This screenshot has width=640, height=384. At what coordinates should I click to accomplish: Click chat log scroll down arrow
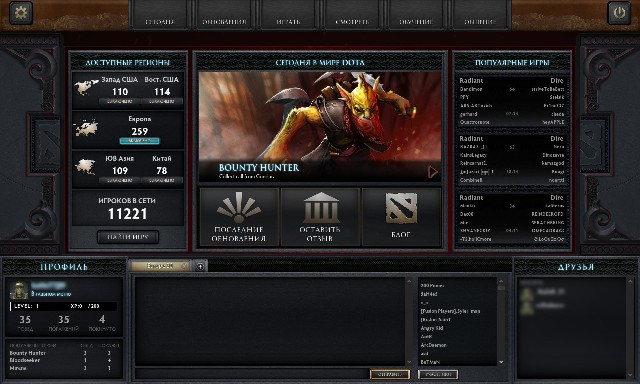[409, 362]
